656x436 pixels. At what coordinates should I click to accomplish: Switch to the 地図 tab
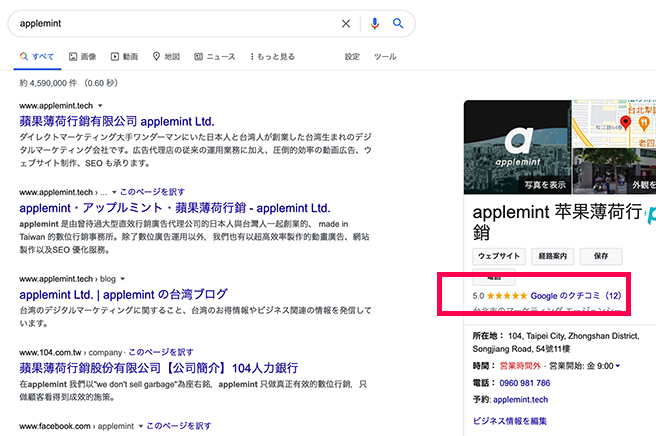pos(166,56)
